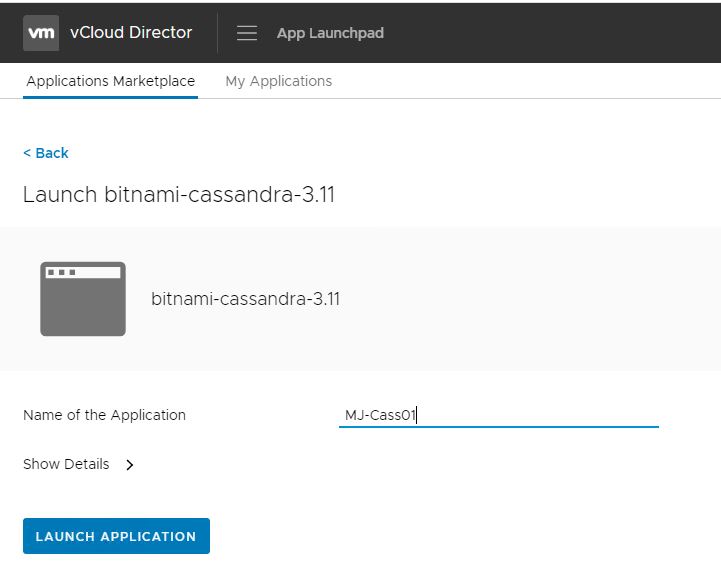Click the Launch bitnami-cassandra-3.11 page heading
Viewport: 721px width, 581px height.
point(178,194)
